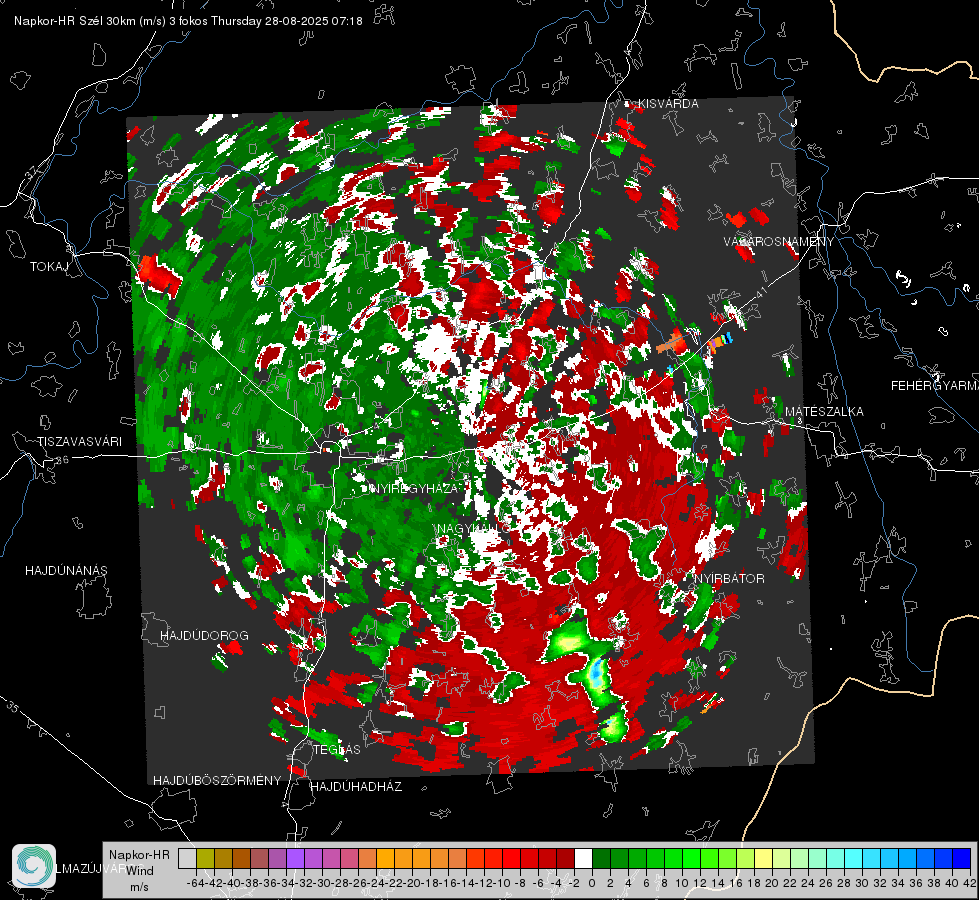Image resolution: width=979 pixels, height=900 pixels.
Task: Click the NAGYKÁLLÓ town label
Action: pyautogui.click(x=473, y=529)
